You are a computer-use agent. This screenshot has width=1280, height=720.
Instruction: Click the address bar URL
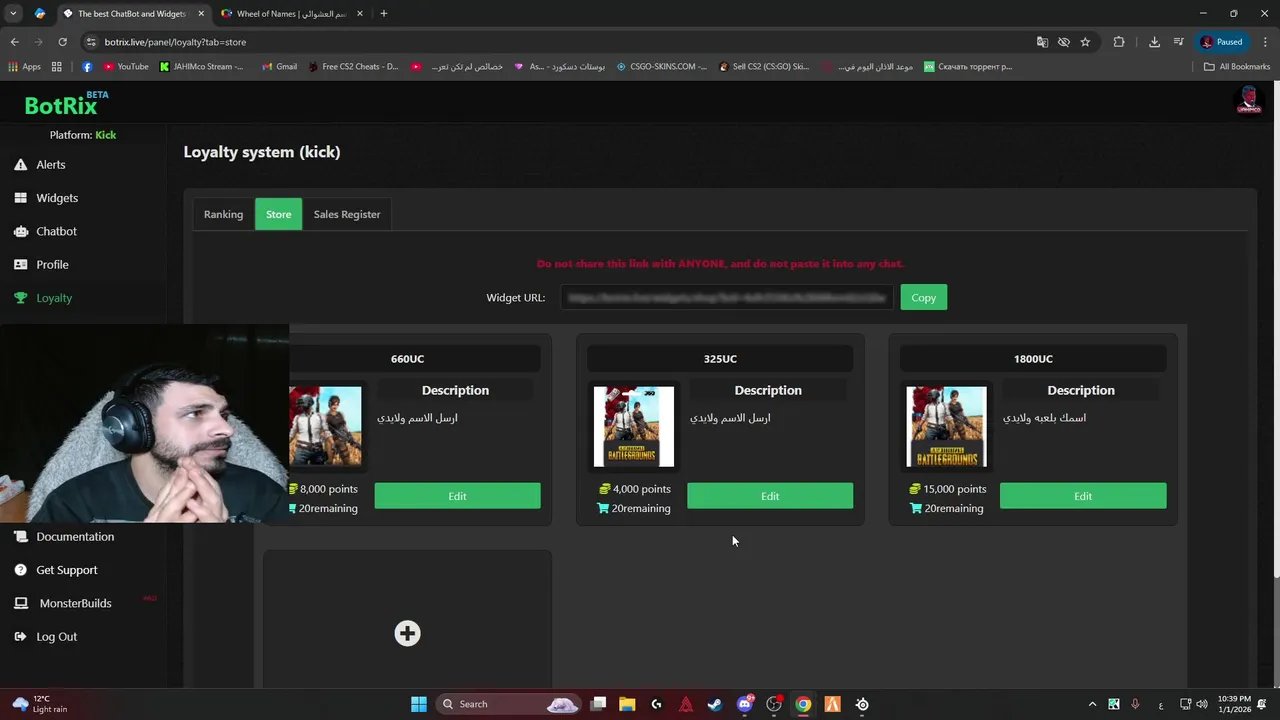[x=175, y=42]
